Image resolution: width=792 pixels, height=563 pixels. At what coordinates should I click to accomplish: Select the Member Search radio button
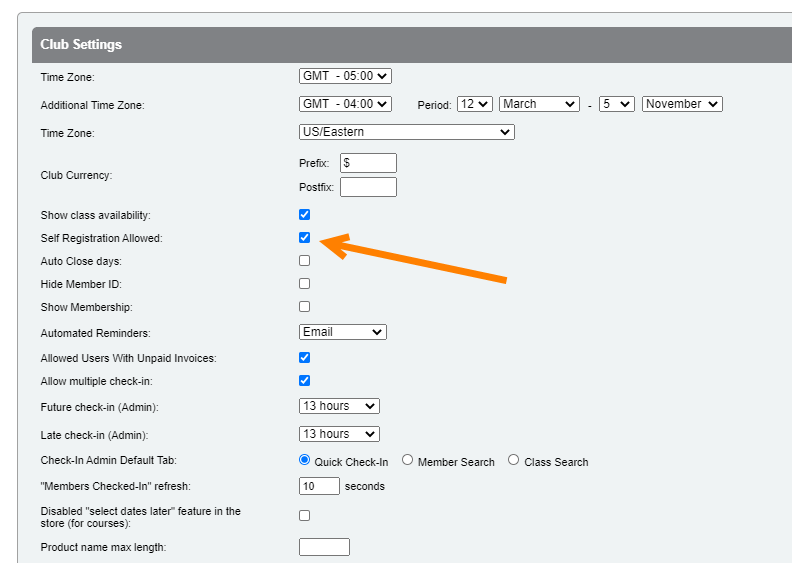(408, 461)
